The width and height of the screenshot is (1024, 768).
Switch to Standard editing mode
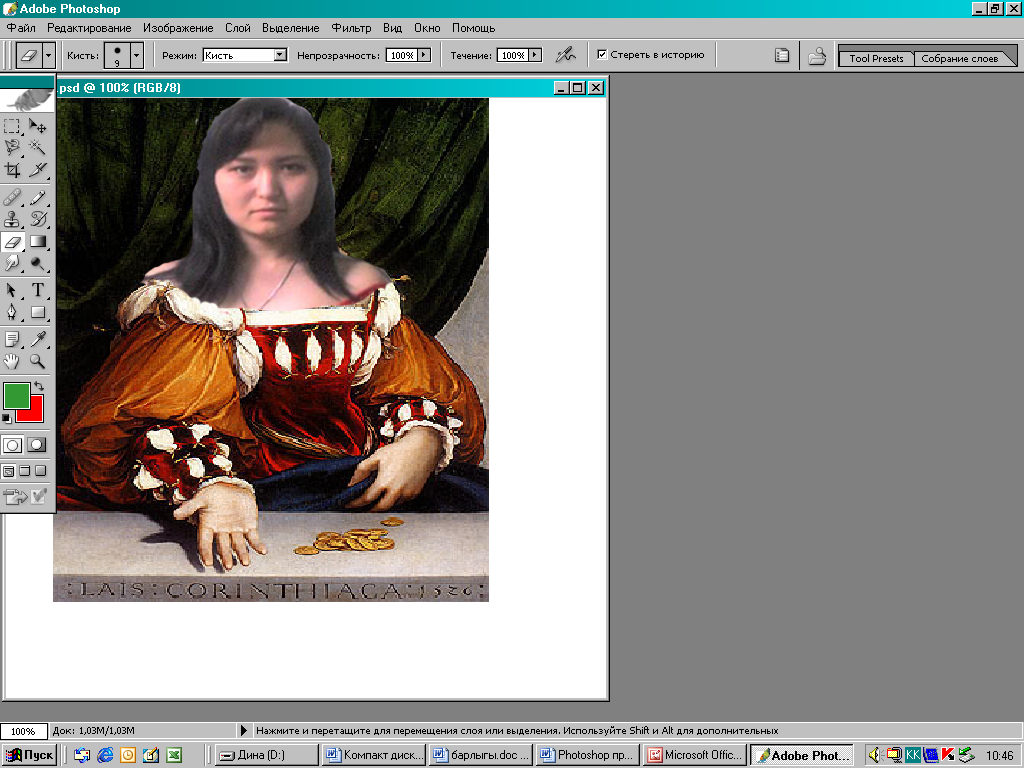point(12,445)
